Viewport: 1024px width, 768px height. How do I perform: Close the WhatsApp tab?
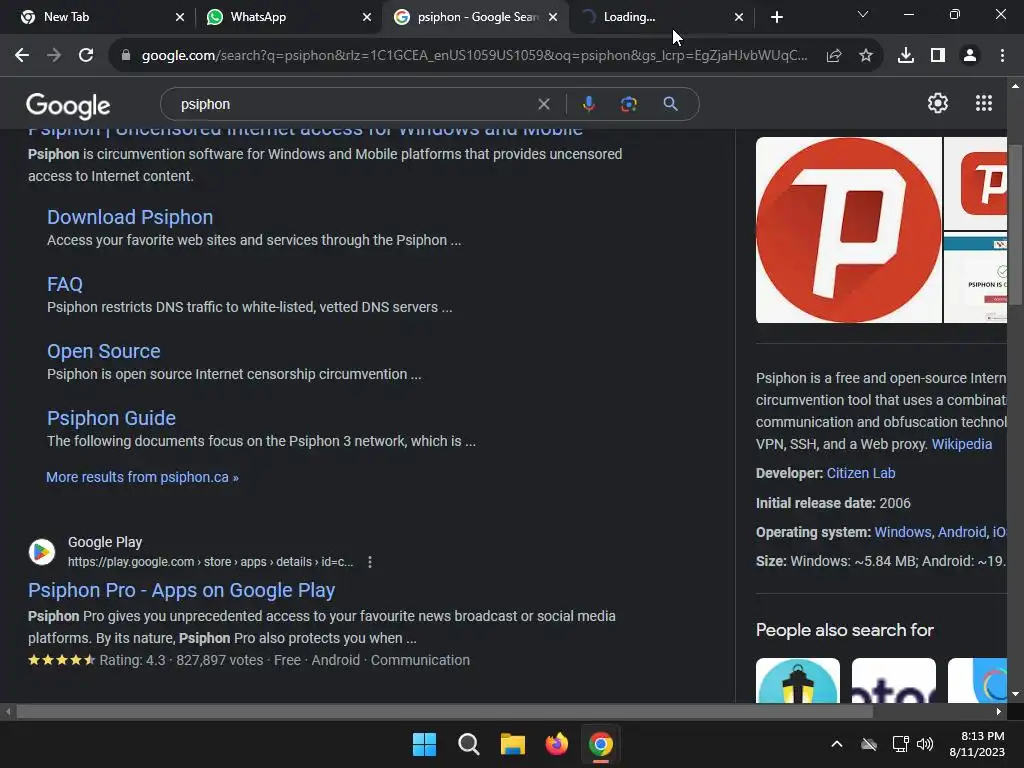point(367,17)
